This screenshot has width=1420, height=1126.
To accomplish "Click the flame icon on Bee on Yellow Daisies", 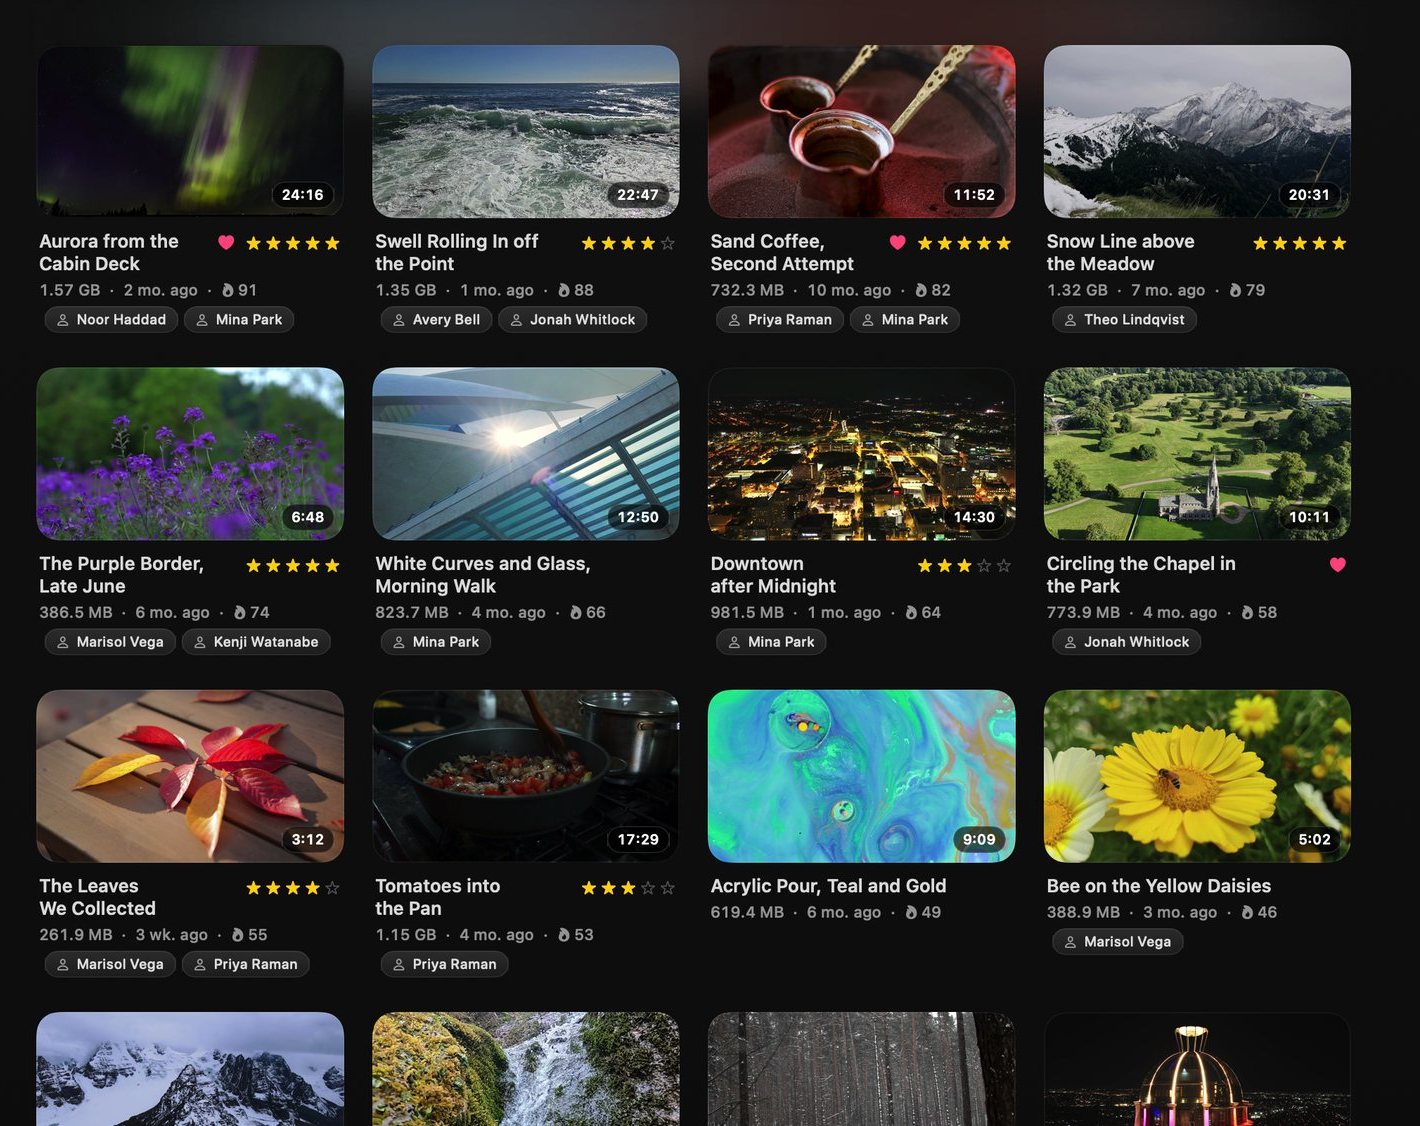I will click(1248, 912).
